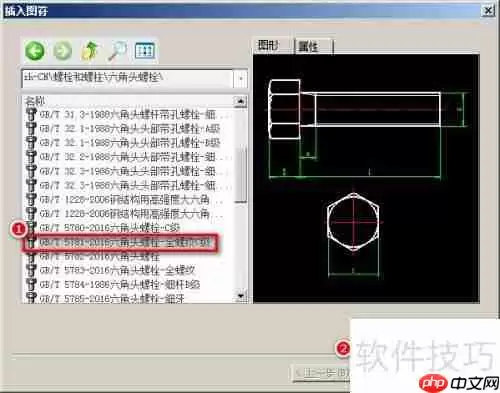Switch to the 属性 tab

coord(313,46)
